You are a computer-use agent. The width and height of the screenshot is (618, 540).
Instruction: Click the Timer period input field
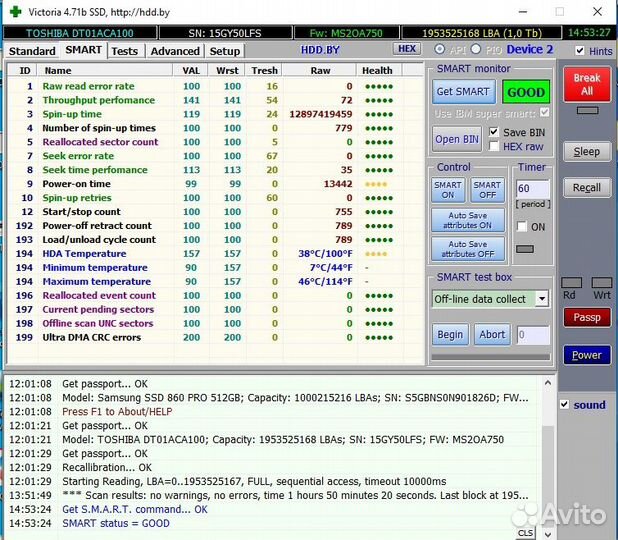point(531,189)
